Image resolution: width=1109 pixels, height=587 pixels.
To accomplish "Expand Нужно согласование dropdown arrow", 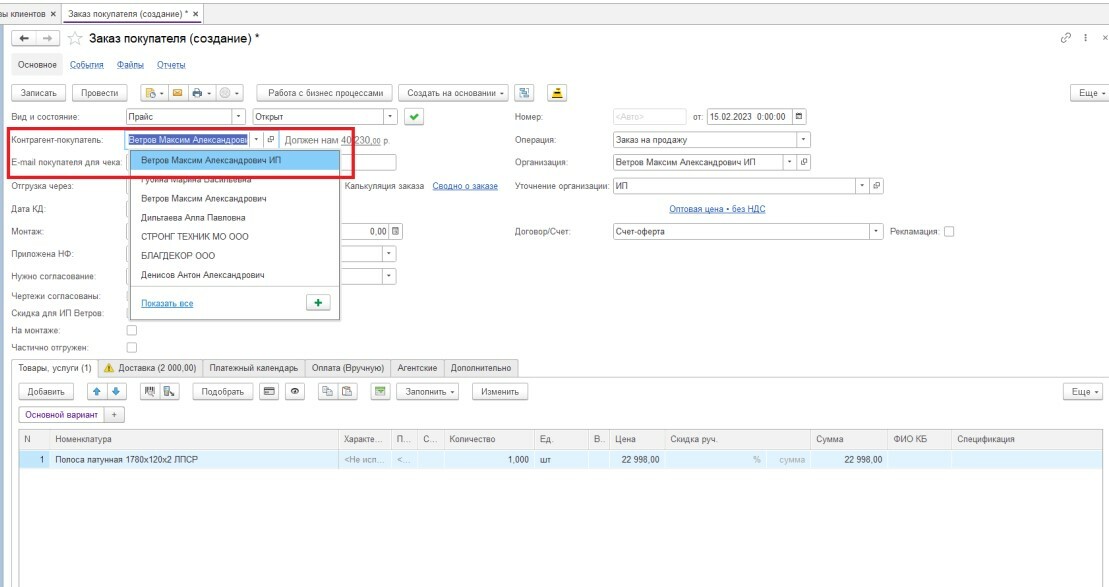I will [x=389, y=276].
